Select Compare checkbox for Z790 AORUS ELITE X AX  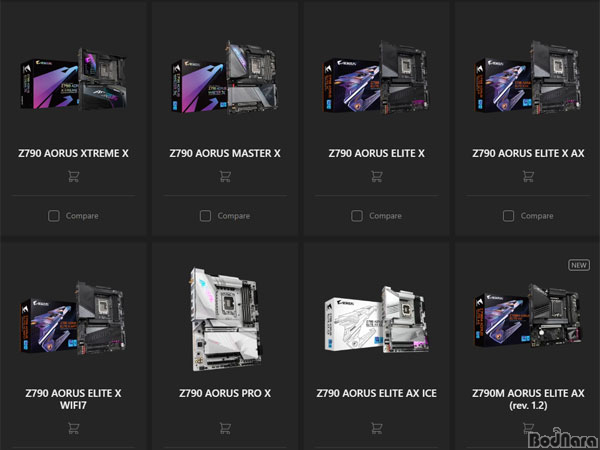(508, 216)
